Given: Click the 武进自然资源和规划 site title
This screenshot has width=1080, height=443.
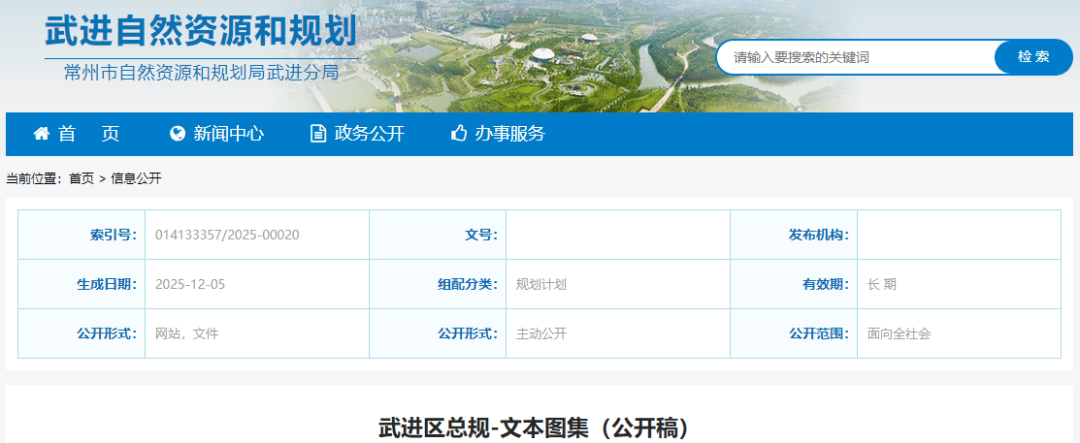Looking at the screenshot, I should [x=200, y=30].
